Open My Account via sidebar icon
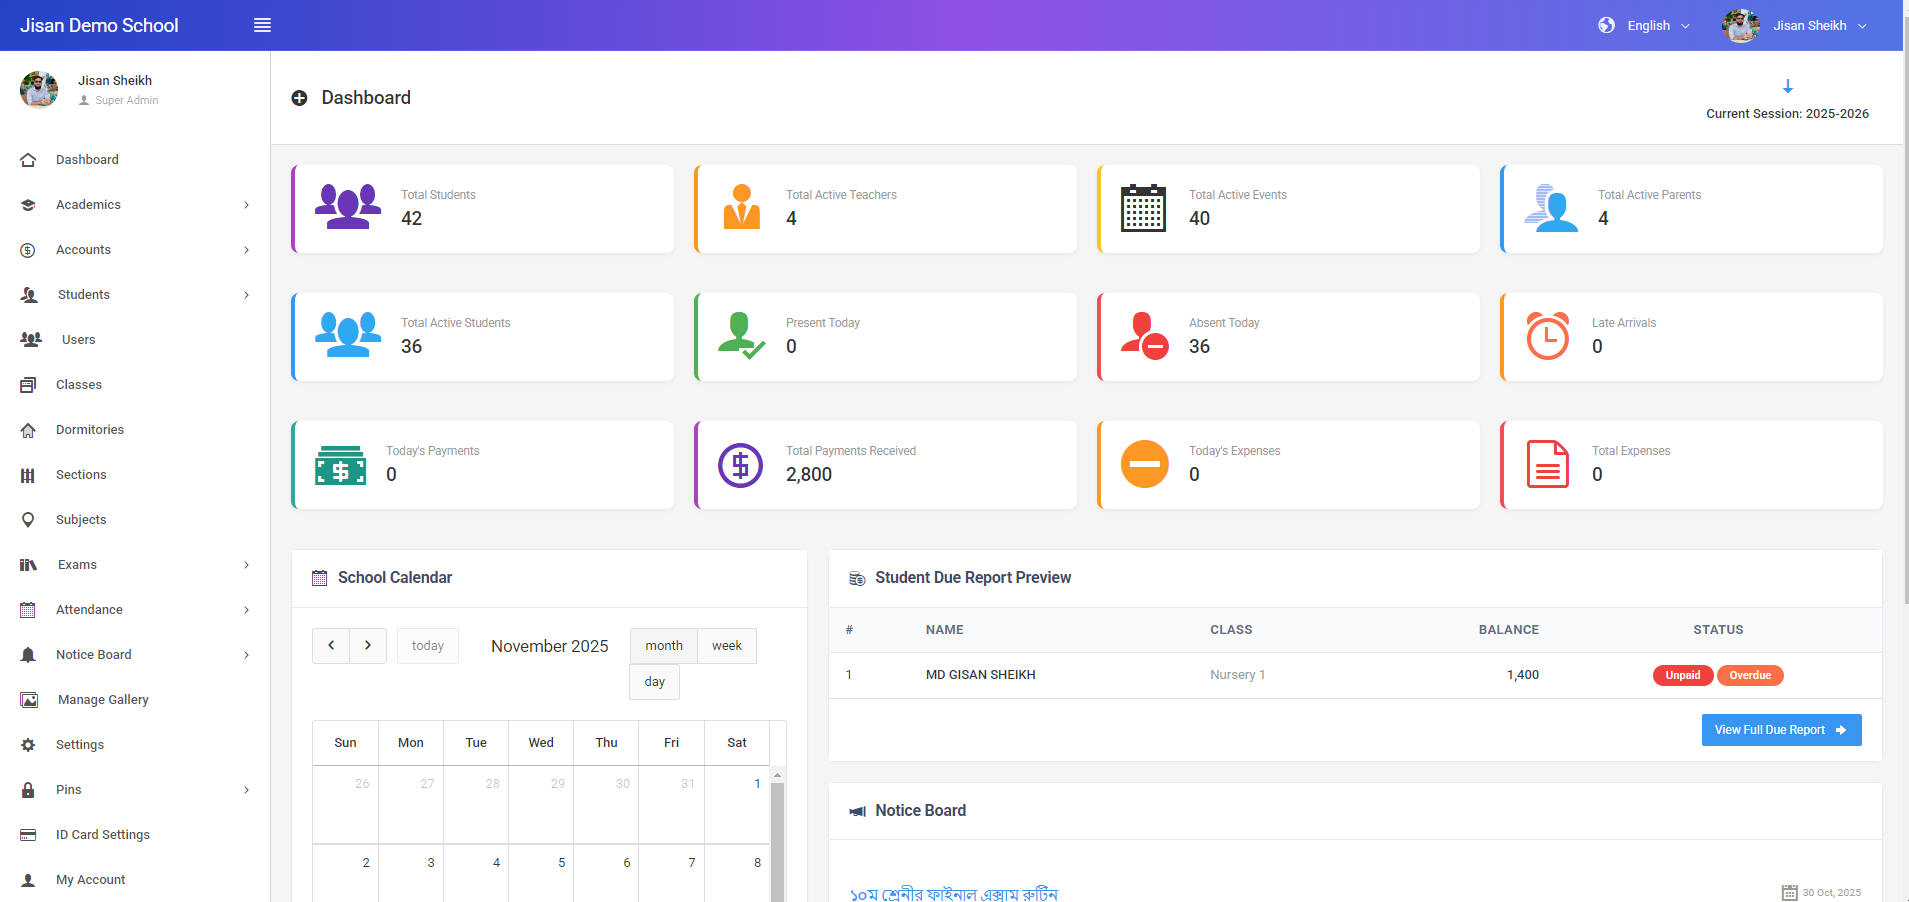Image resolution: width=1909 pixels, height=902 pixels. click(29, 879)
